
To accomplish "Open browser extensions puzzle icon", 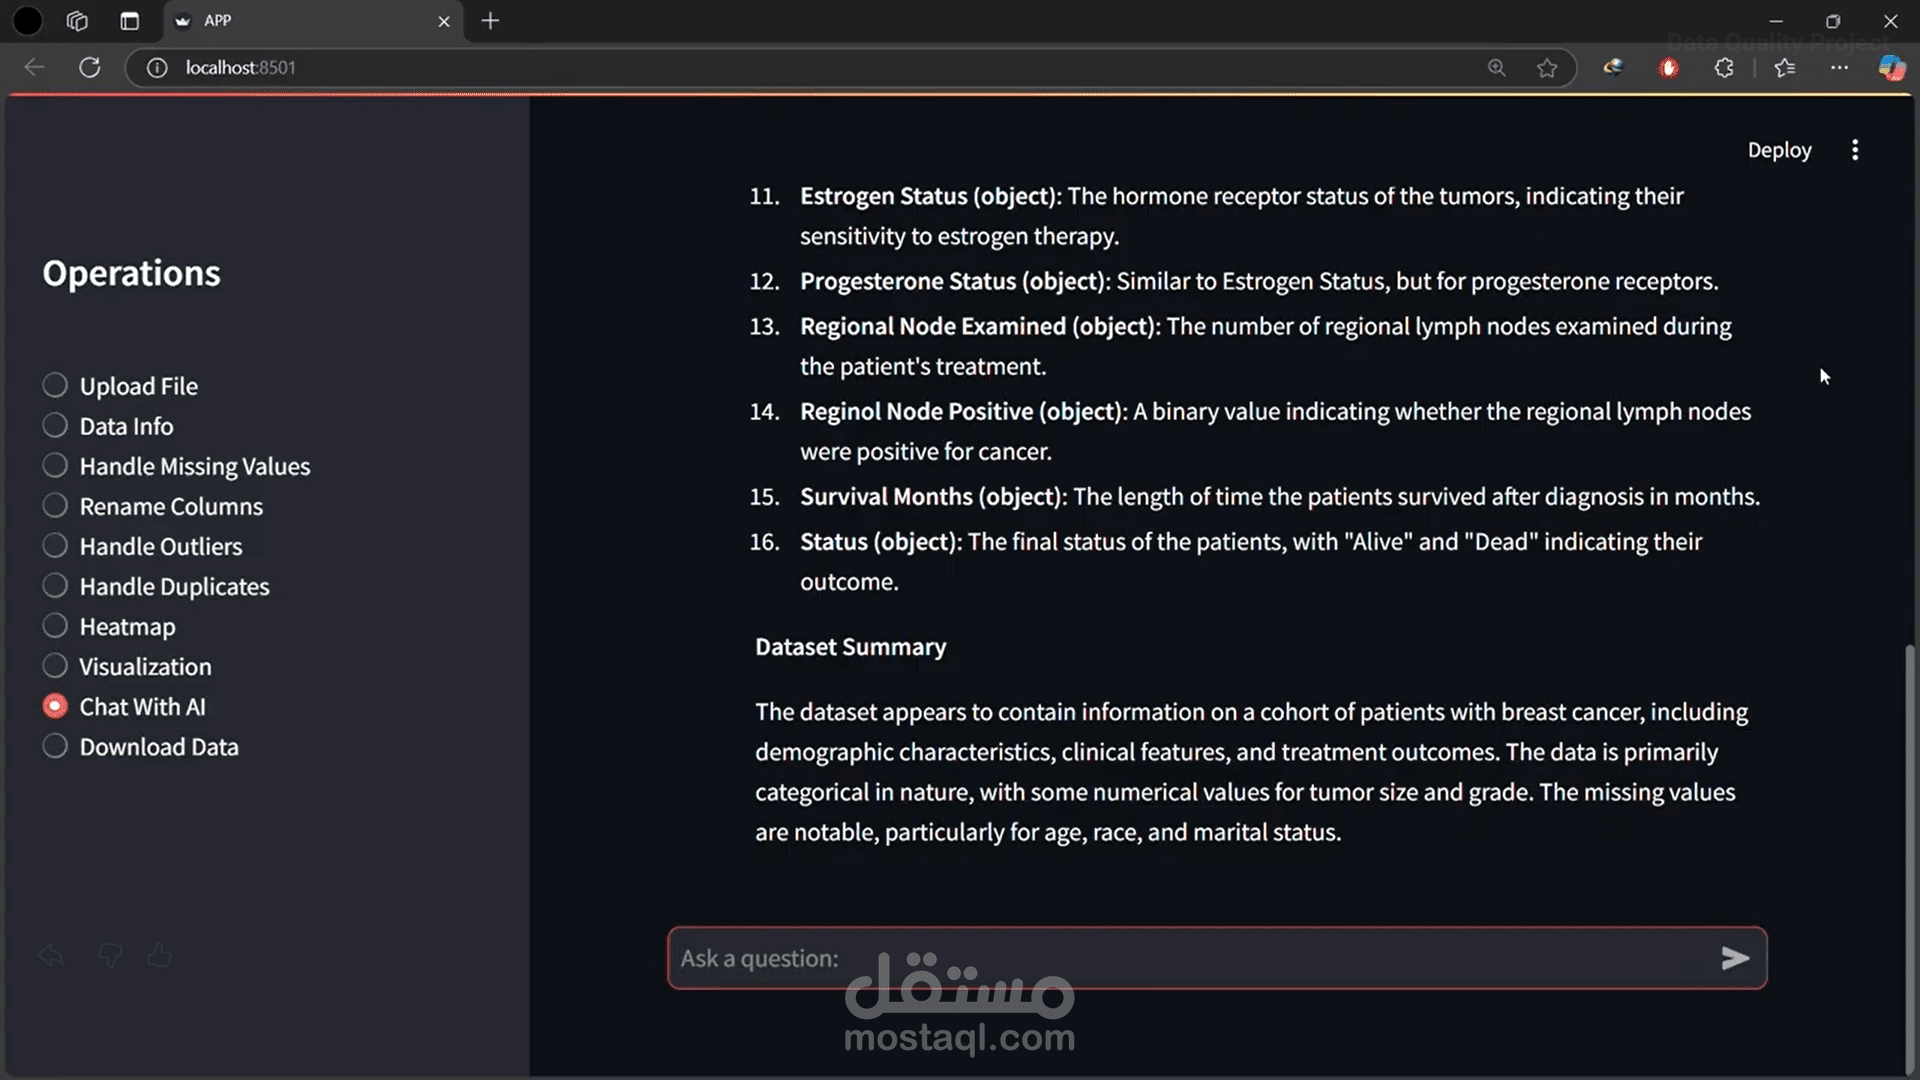I will pyautogui.click(x=1724, y=67).
